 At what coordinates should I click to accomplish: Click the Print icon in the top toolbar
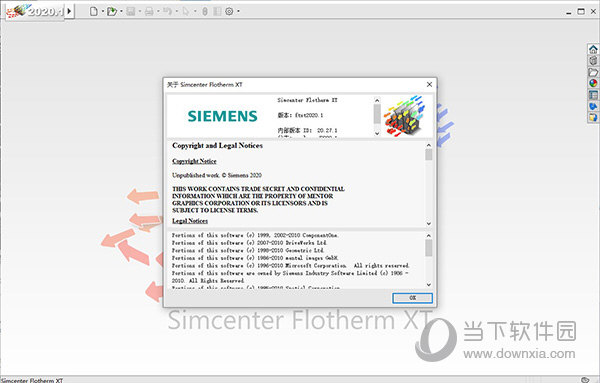point(149,11)
